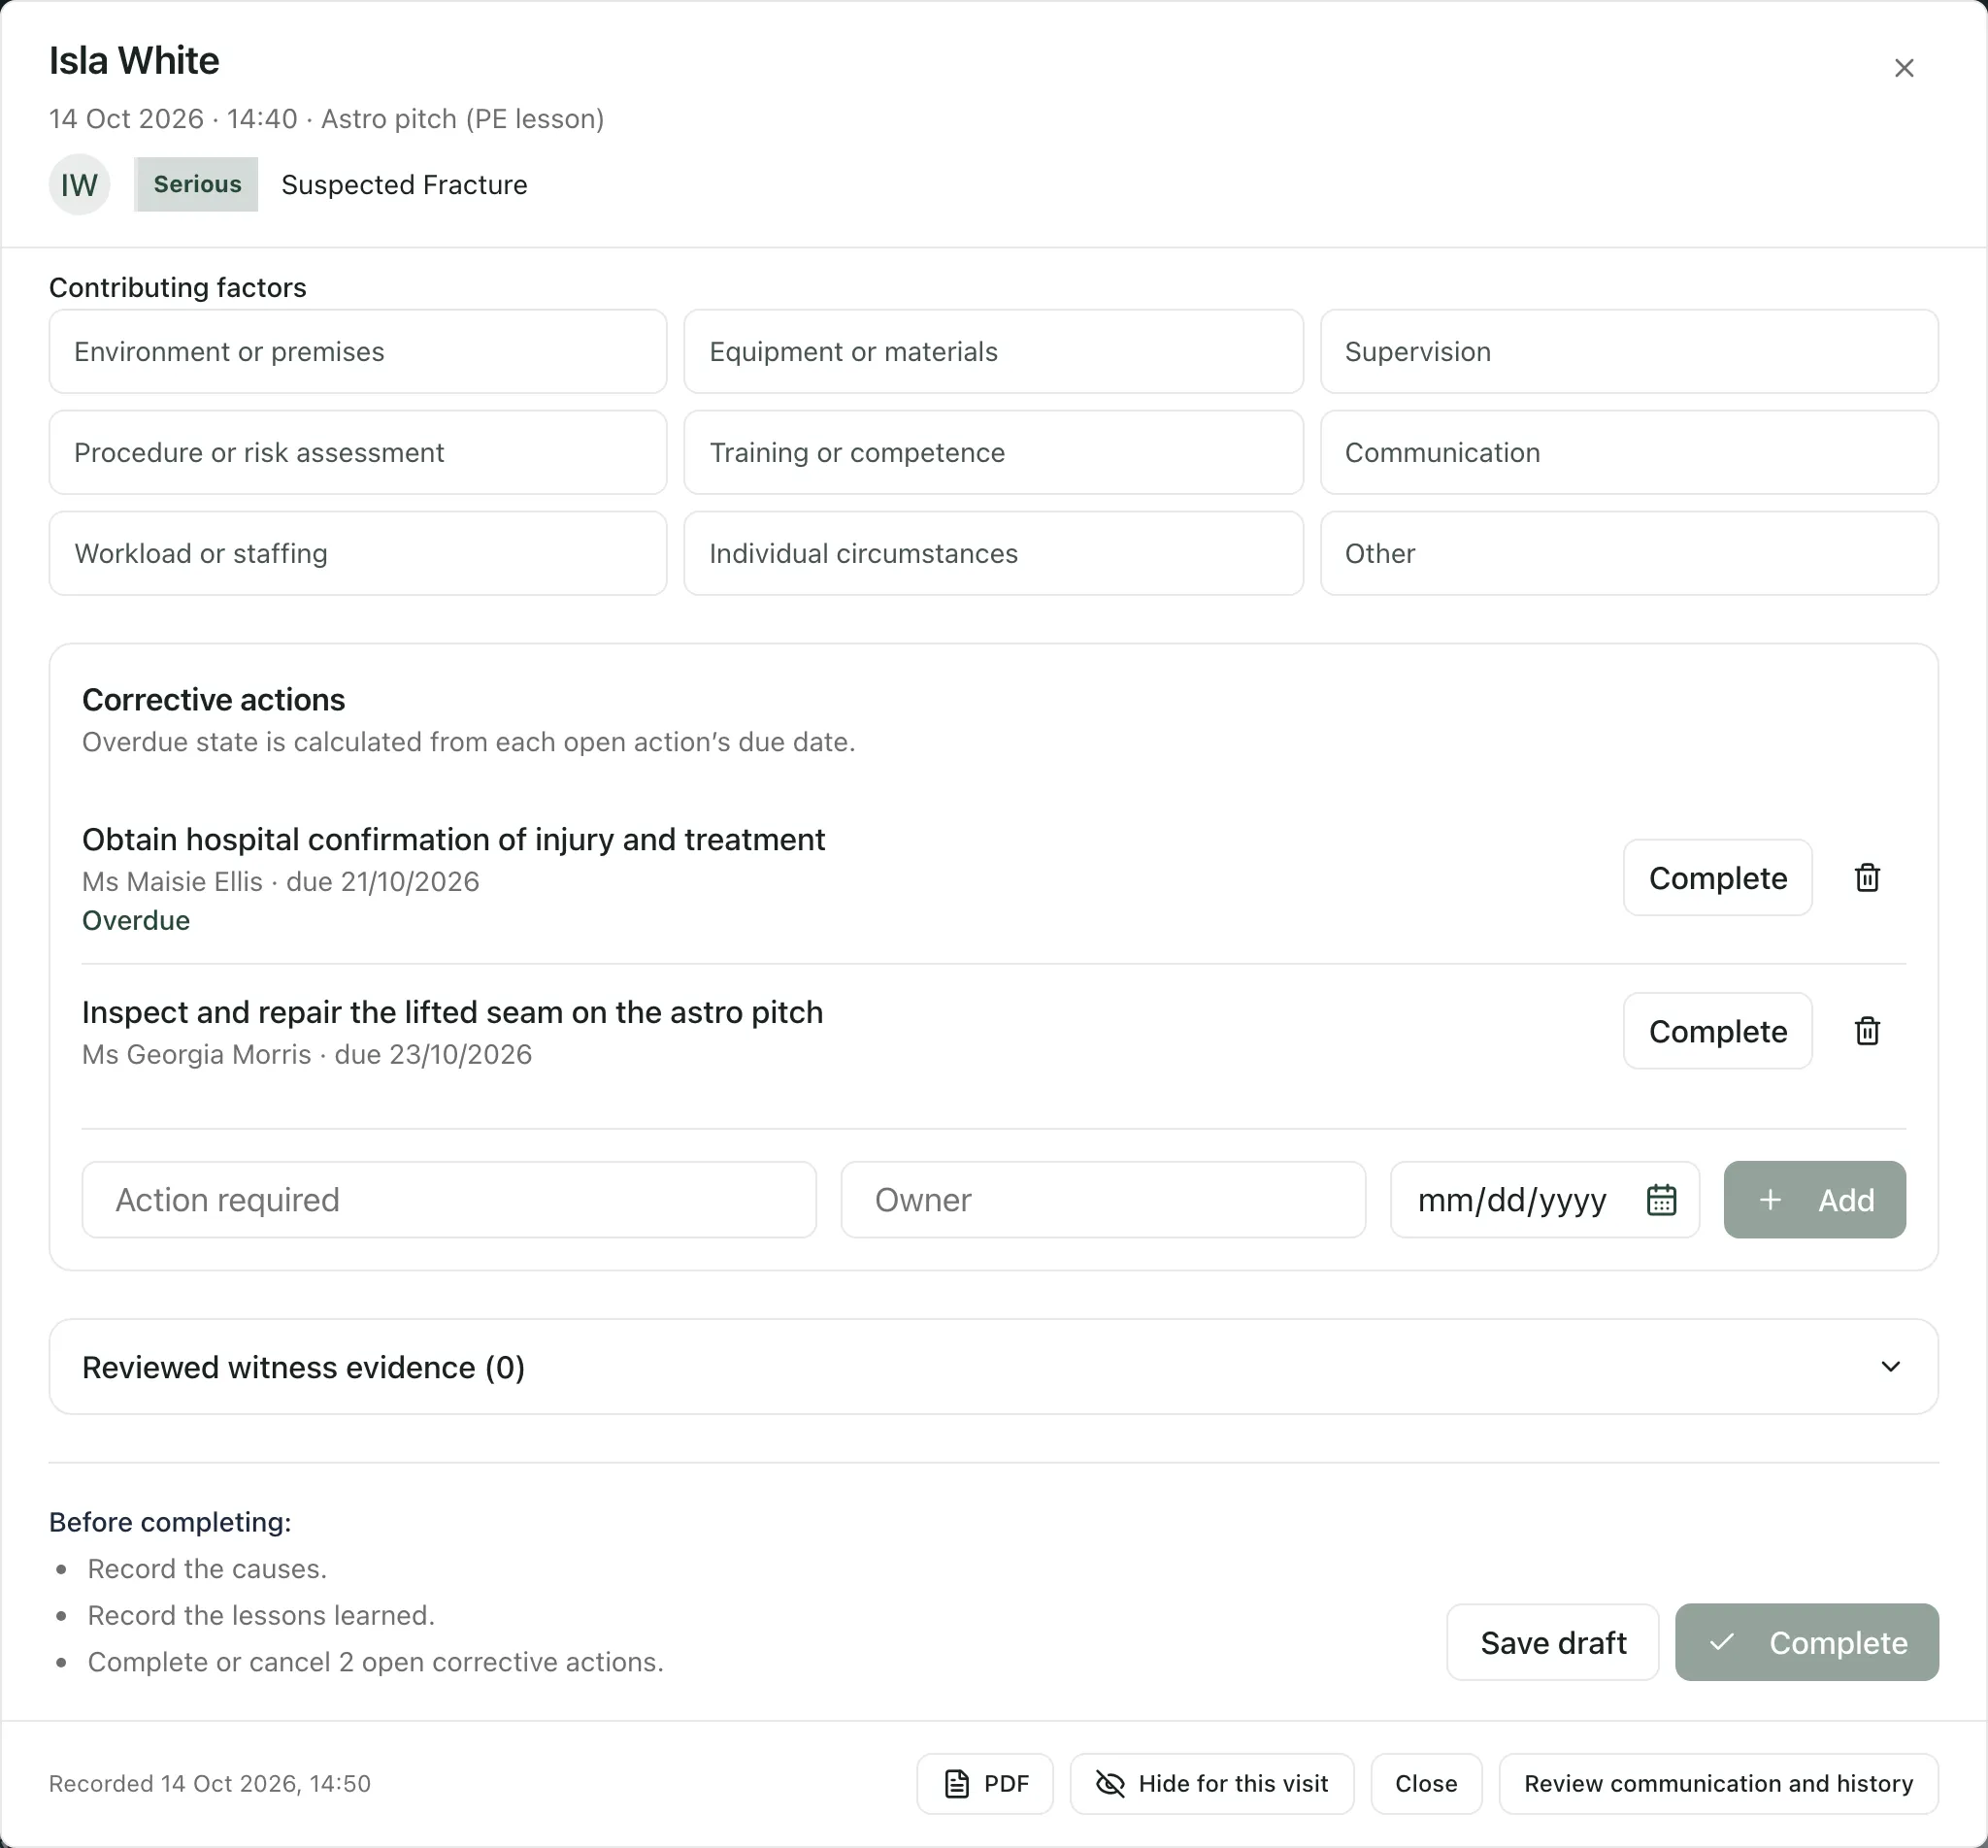The height and width of the screenshot is (1848, 1988).
Task: Expand Reviewed witness evidence section
Action: 993,1366
